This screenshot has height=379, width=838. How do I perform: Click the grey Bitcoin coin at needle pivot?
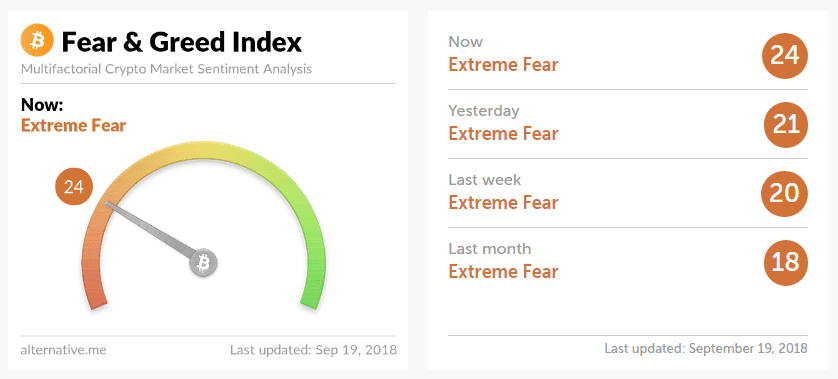pyautogui.click(x=204, y=262)
